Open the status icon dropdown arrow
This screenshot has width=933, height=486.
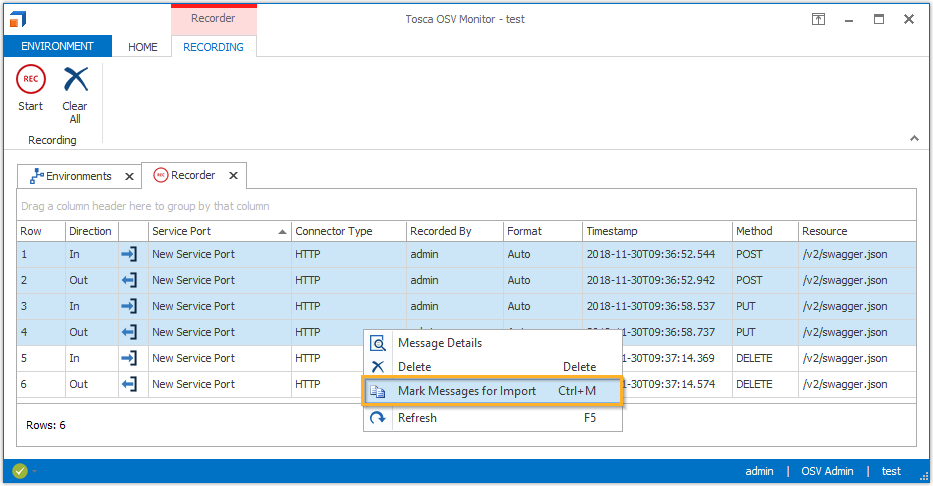click(x=34, y=471)
